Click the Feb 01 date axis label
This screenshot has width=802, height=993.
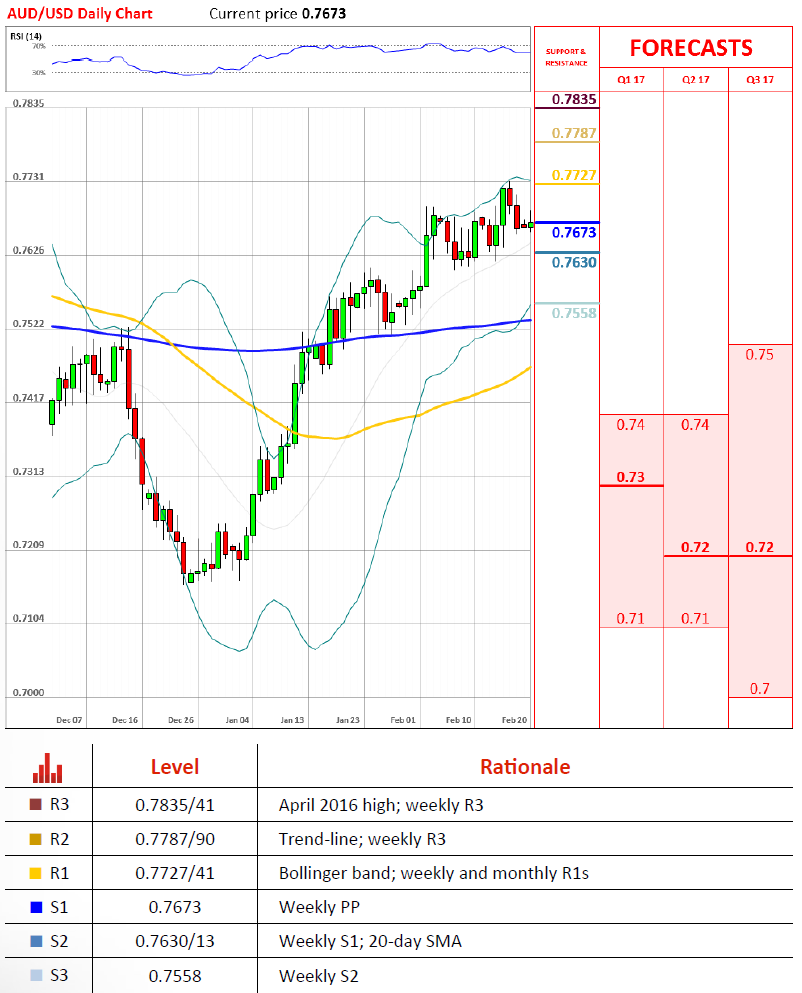(x=403, y=720)
